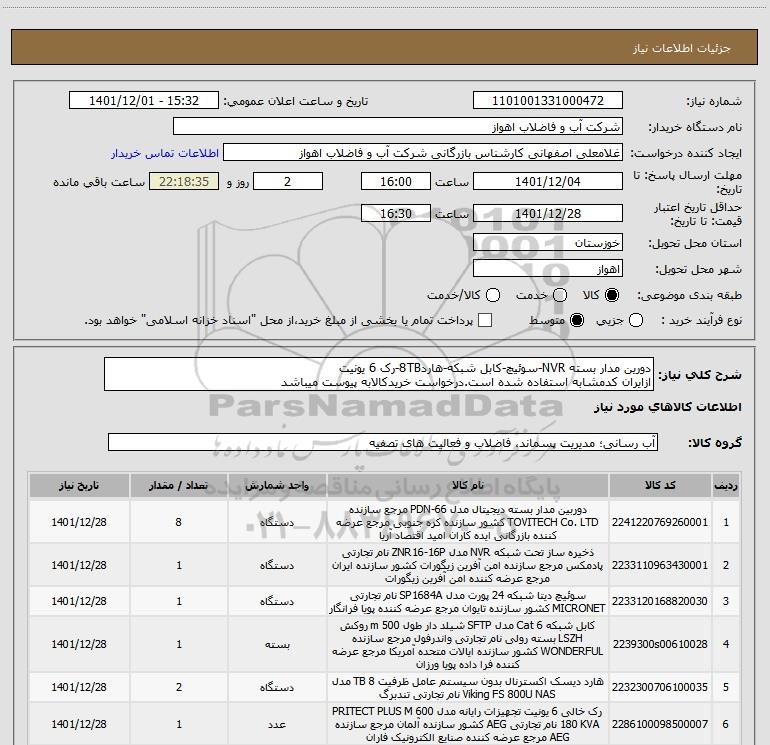The image size is (770, 745).
Task: Click quantity 8 in row 1
Action: [x=179, y=522]
